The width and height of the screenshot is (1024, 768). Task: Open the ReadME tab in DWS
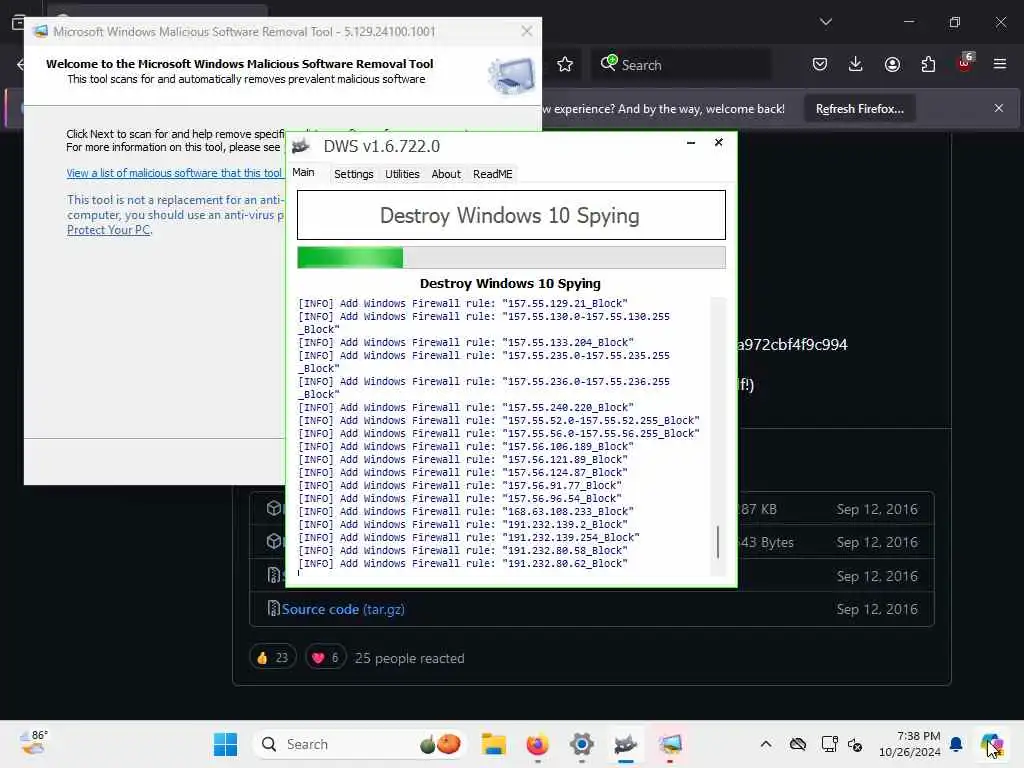(x=492, y=174)
